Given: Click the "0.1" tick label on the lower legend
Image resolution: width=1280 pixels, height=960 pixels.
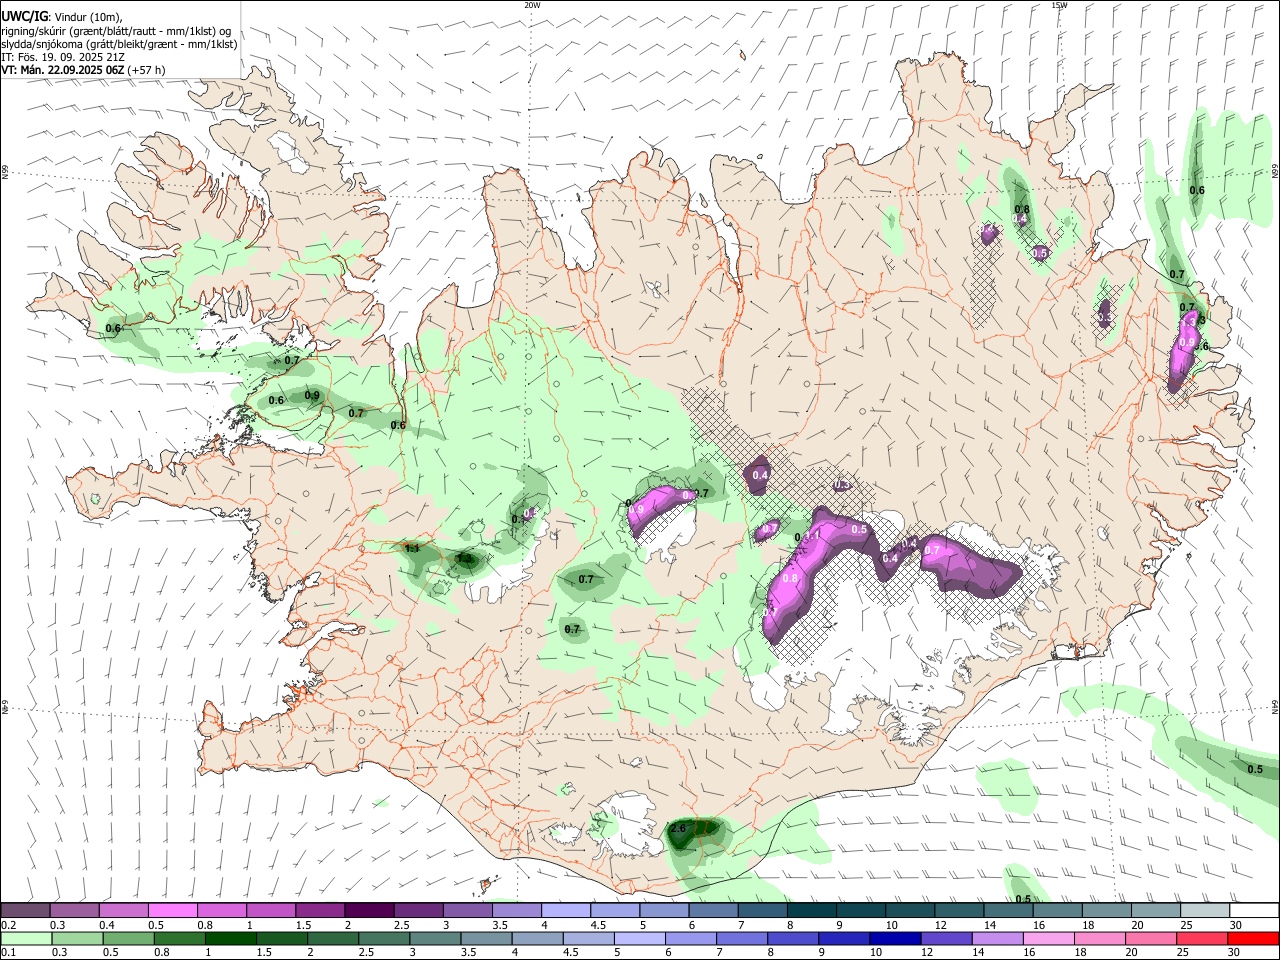Looking at the screenshot, I should tap(8, 952).
